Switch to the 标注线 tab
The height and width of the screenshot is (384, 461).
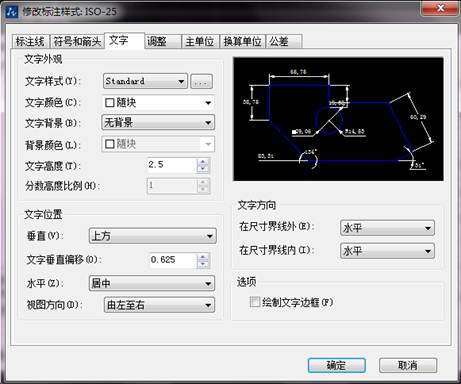click(30, 42)
